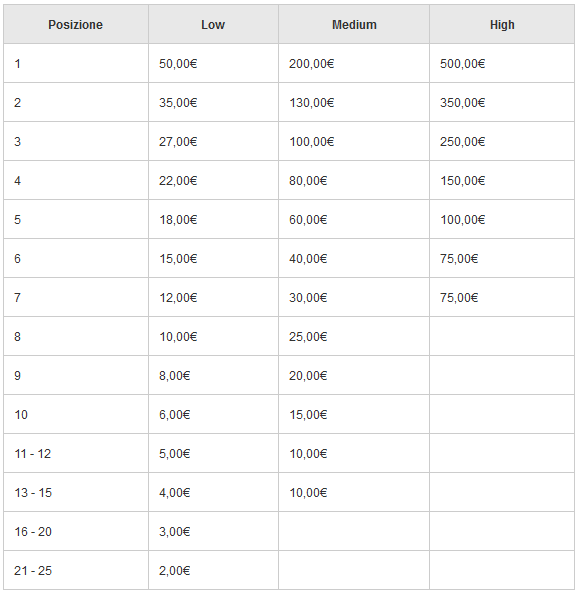The width and height of the screenshot is (577, 593).
Task: Select the 350,00€ cell in High column
Action: point(502,102)
